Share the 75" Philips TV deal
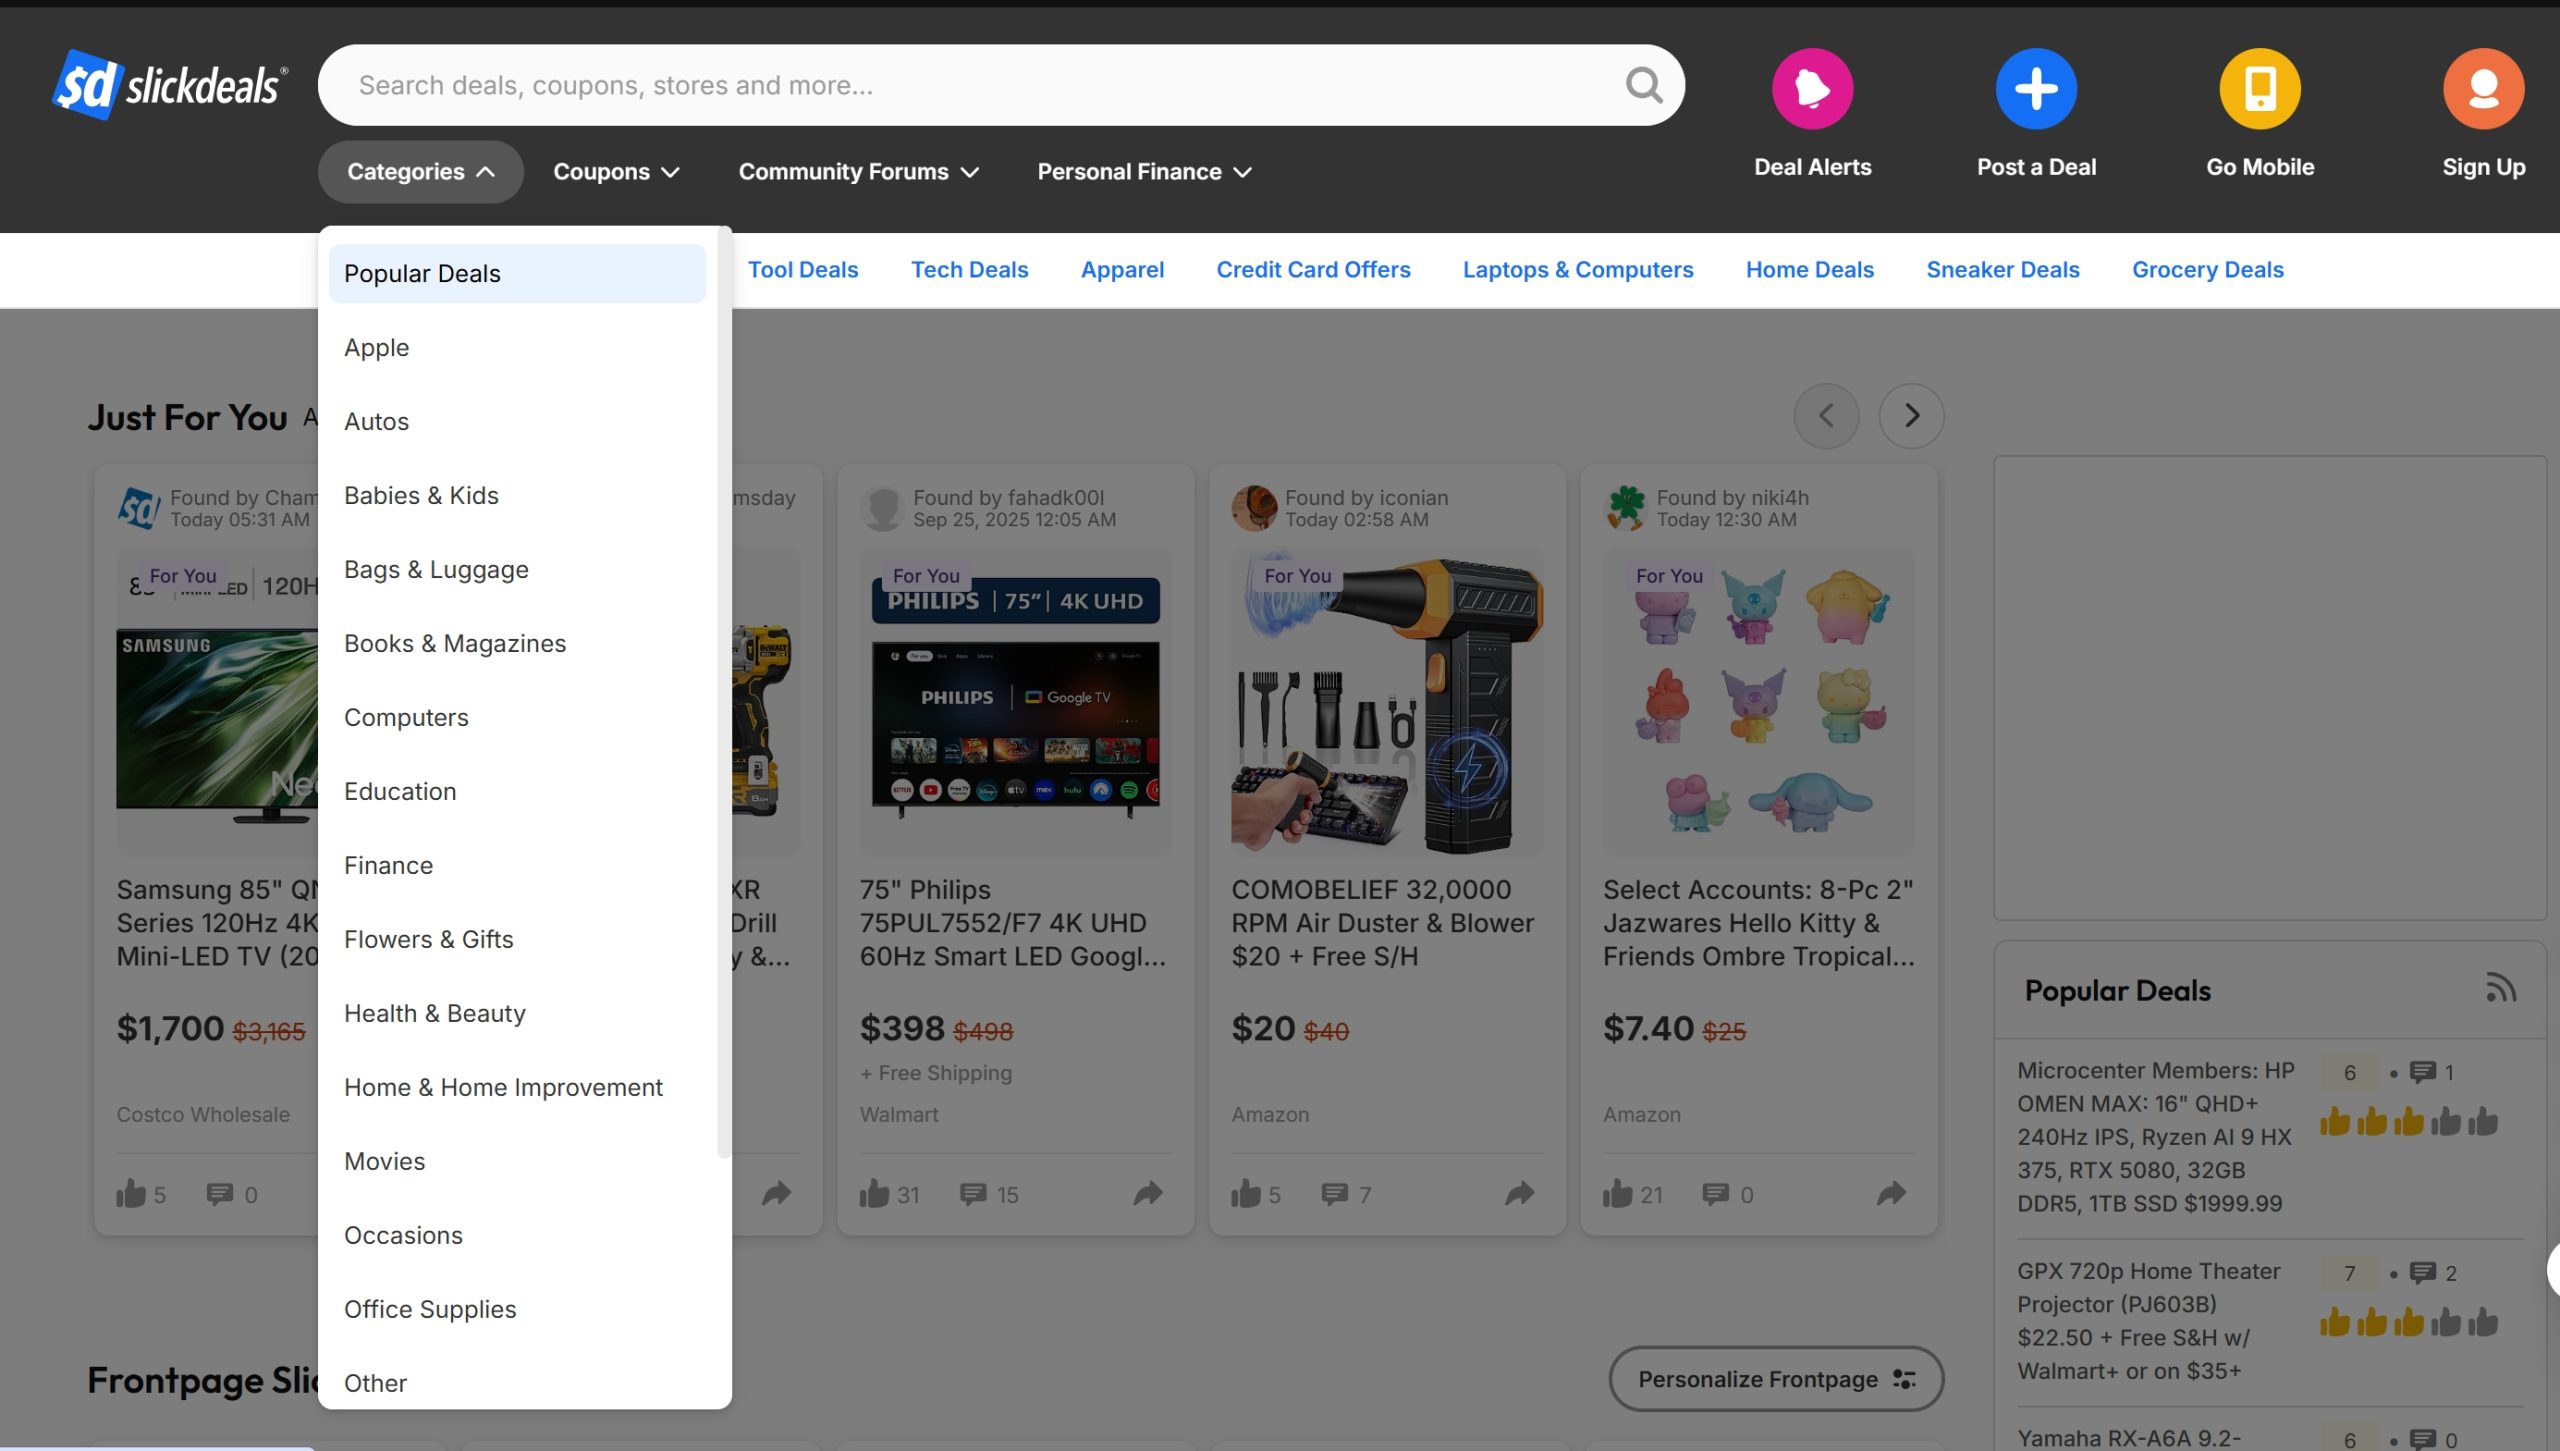The width and height of the screenshot is (2560, 1451). click(x=1148, y=1193)
